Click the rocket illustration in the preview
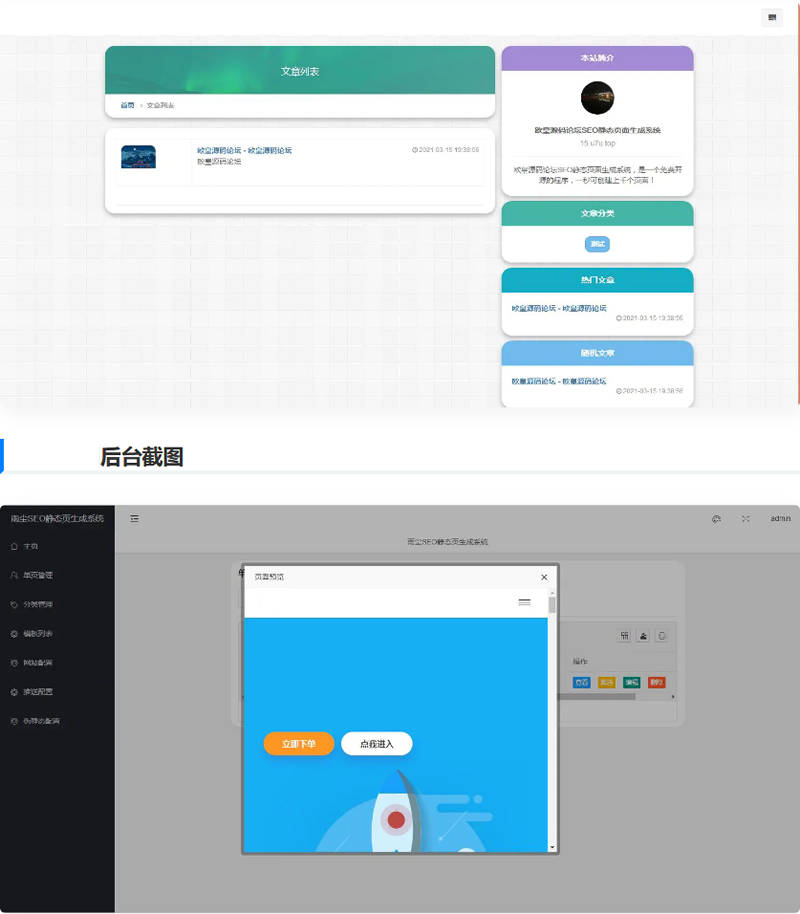800x914 pixels. (x=397, y=813)
